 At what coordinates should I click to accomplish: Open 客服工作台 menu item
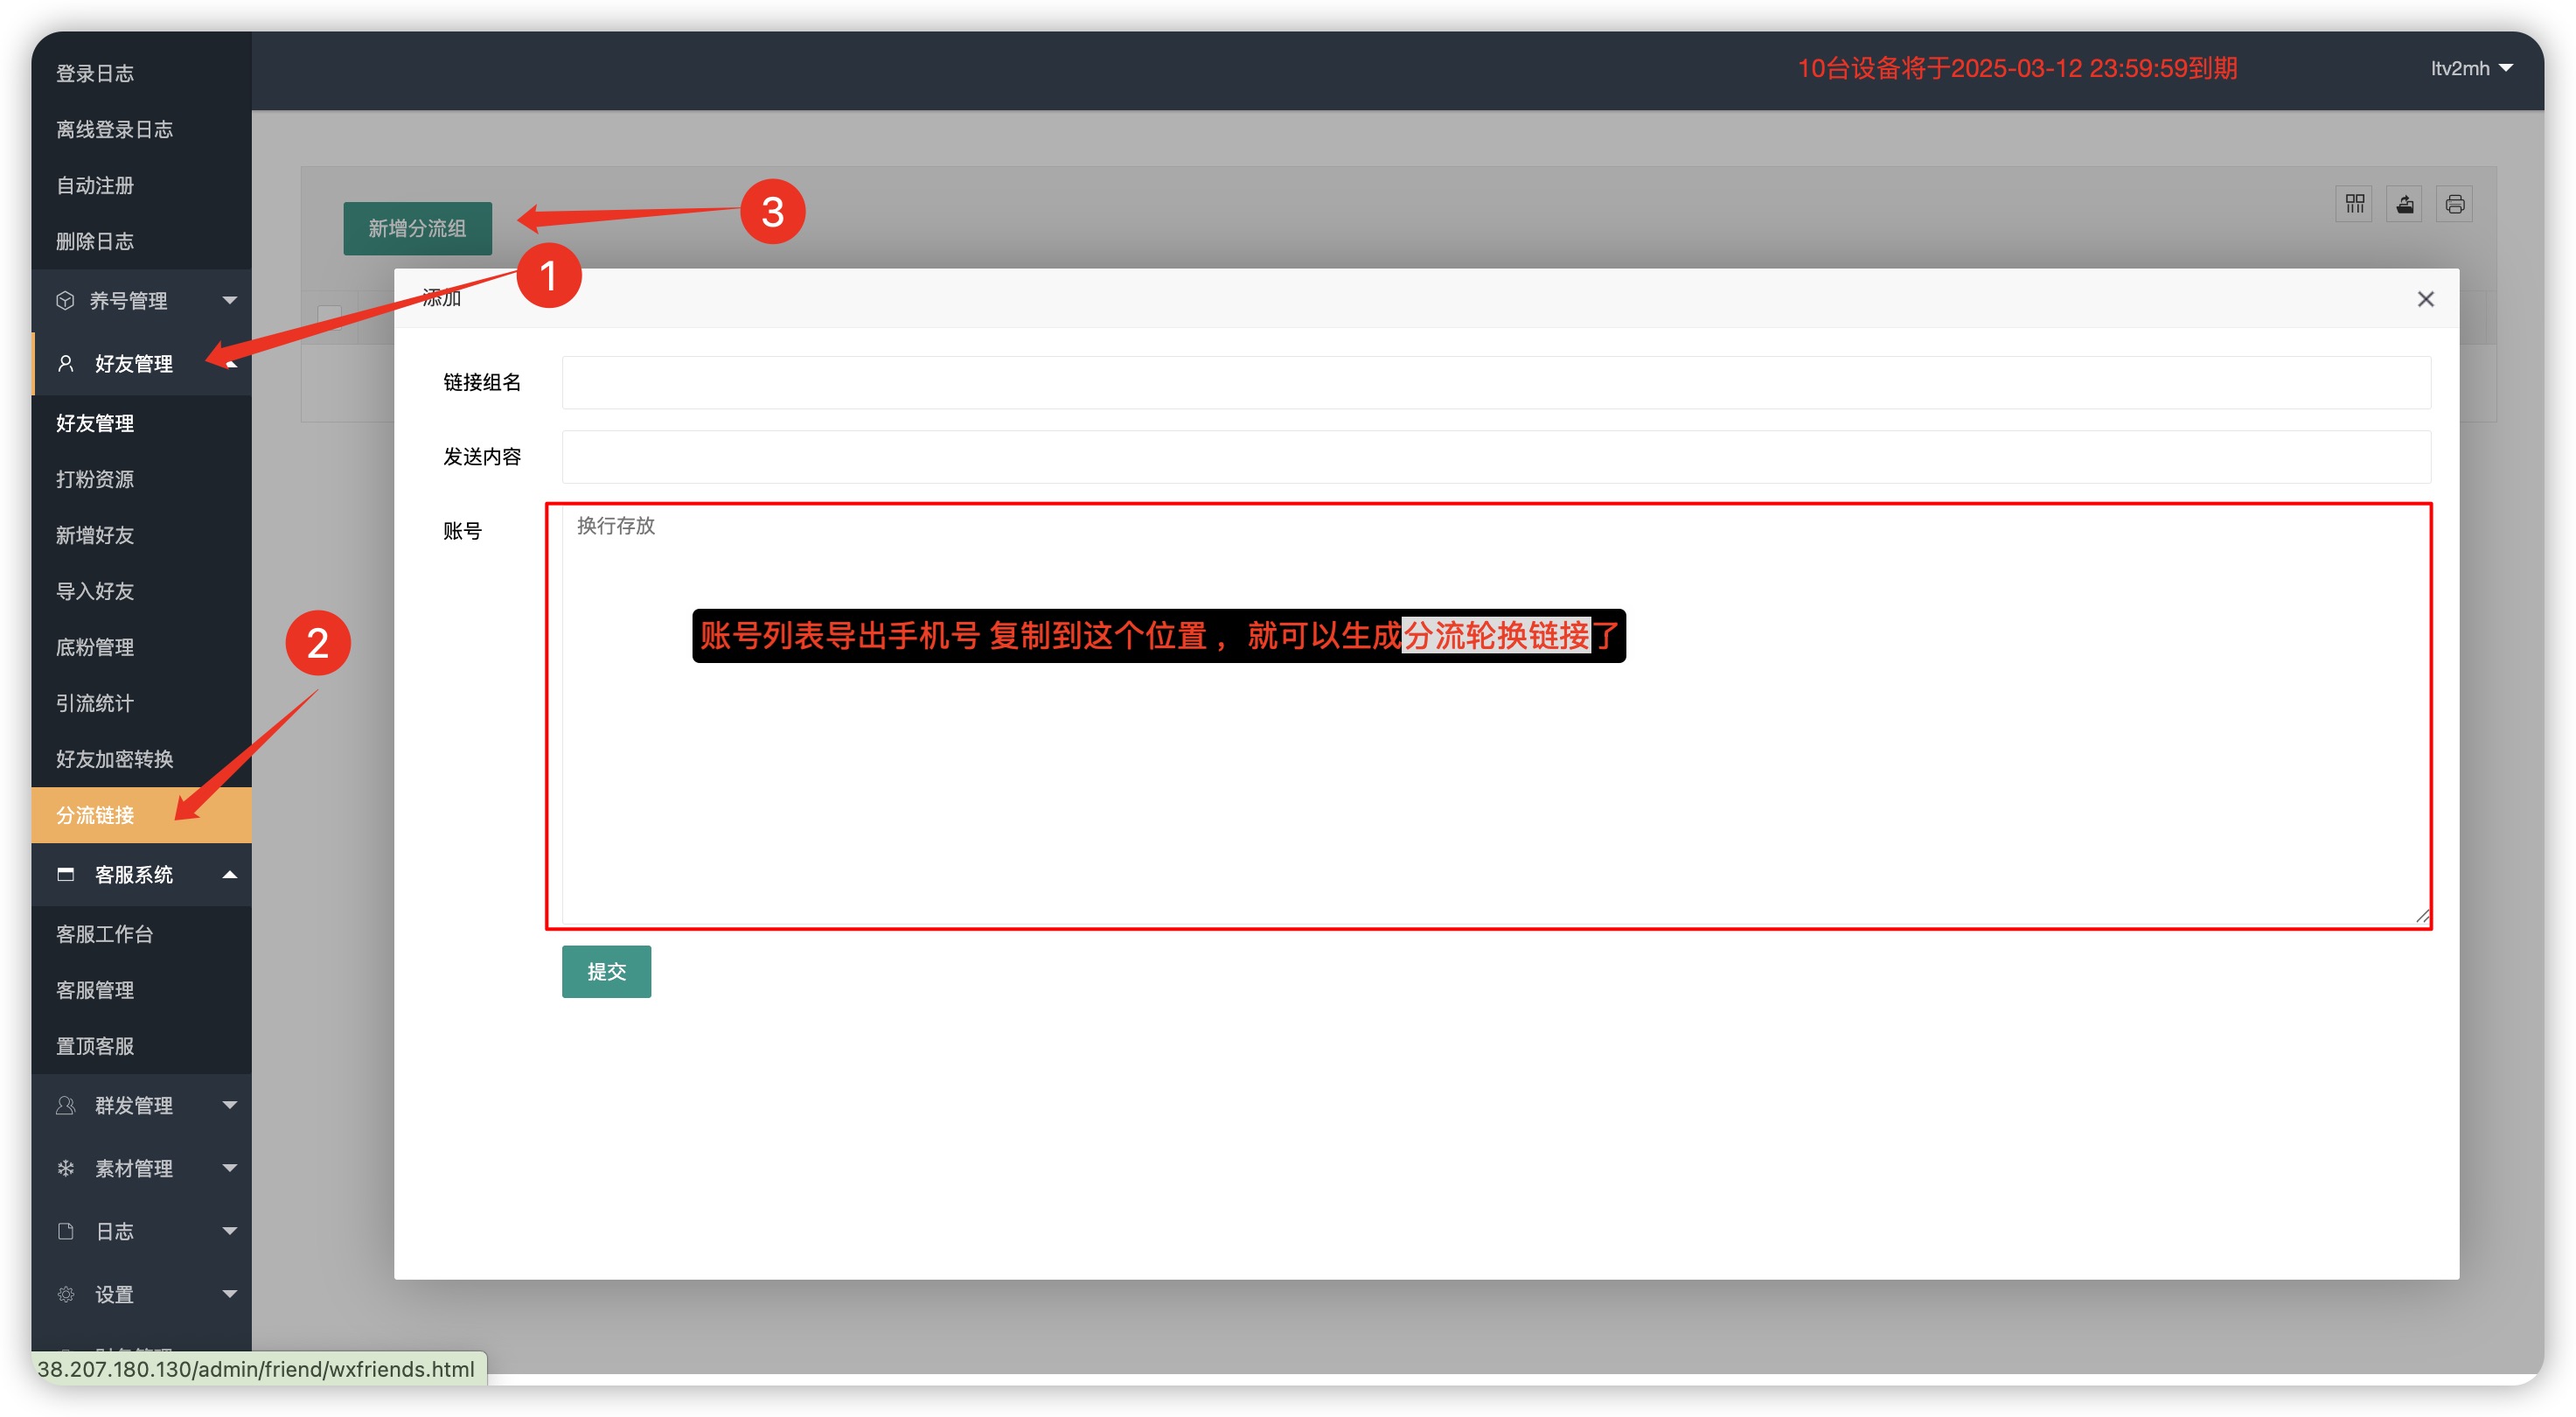point(104,933)
